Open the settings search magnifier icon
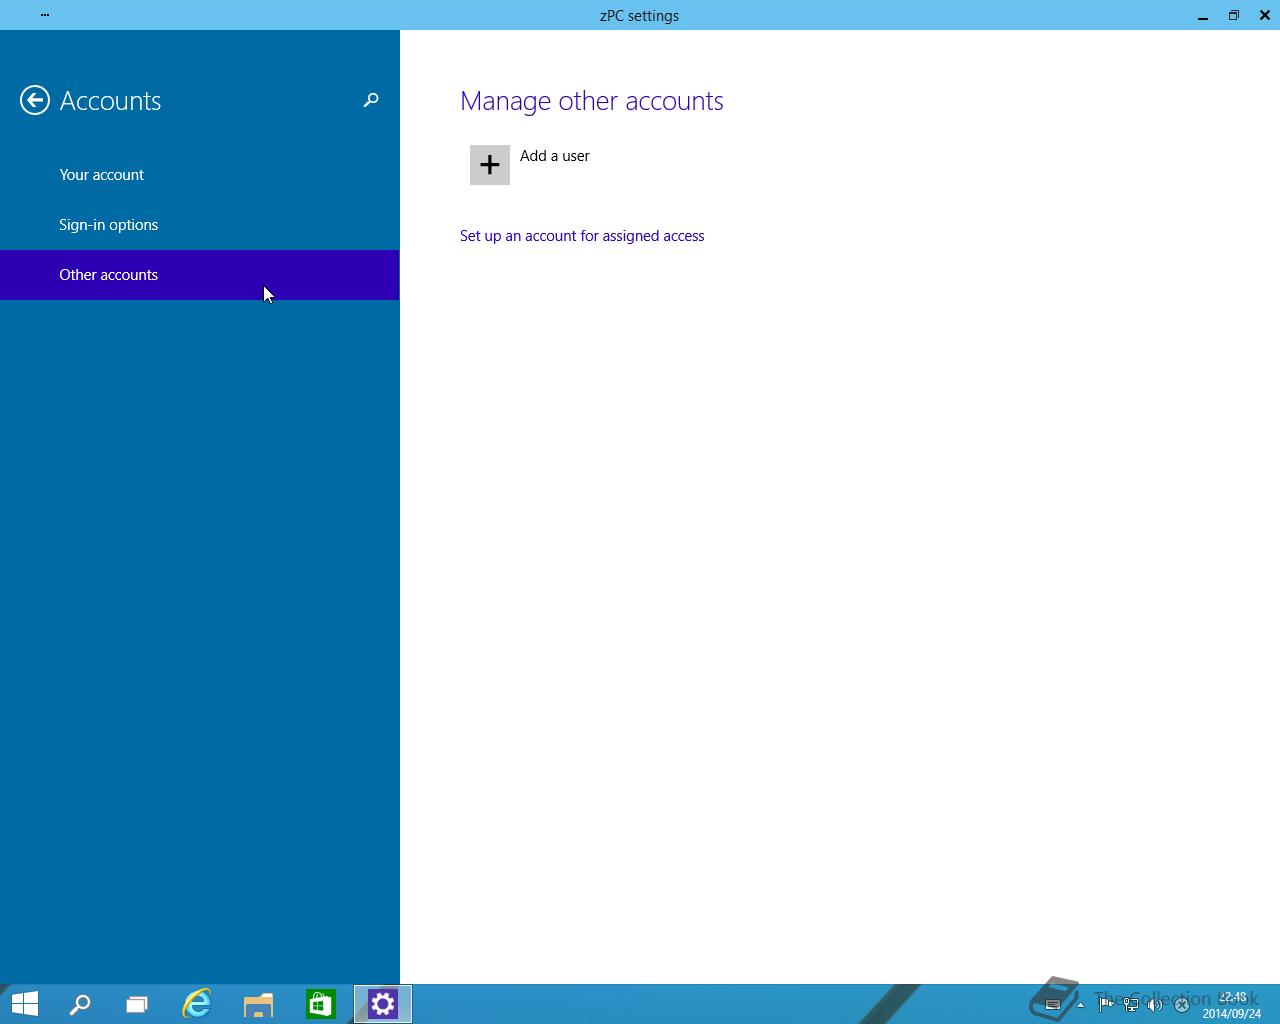 (x=371, y=100)
